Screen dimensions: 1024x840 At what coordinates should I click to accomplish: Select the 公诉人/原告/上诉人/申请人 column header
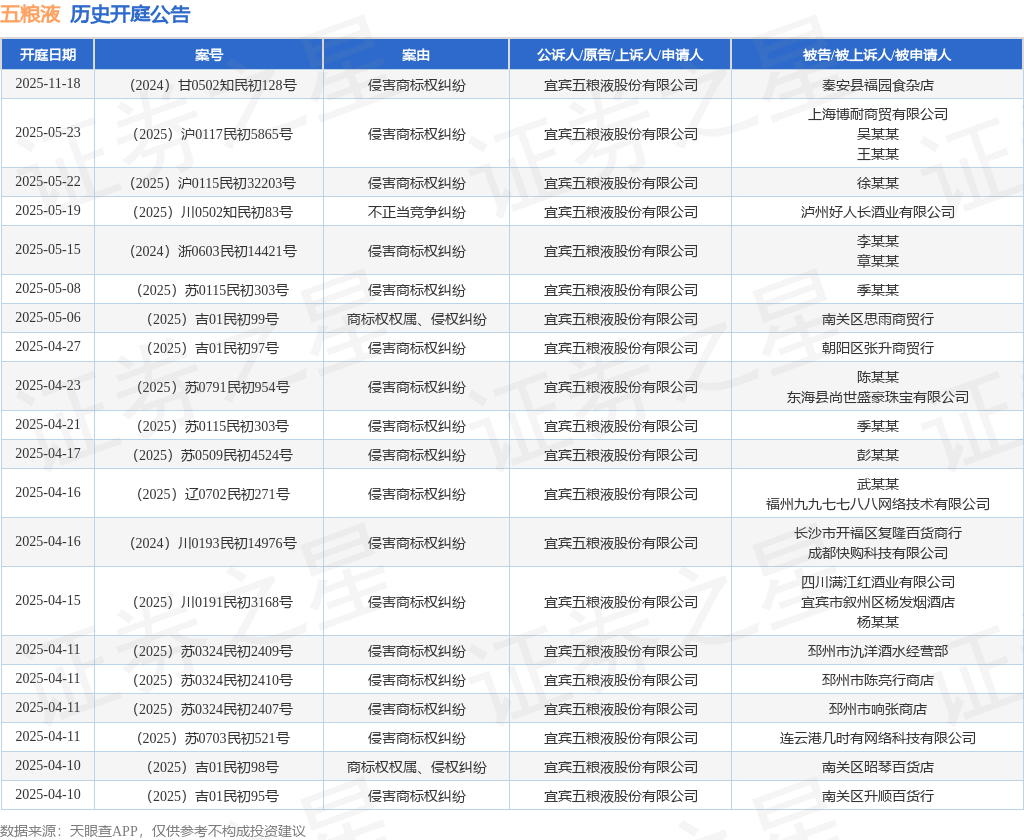(x=620, y=55)
